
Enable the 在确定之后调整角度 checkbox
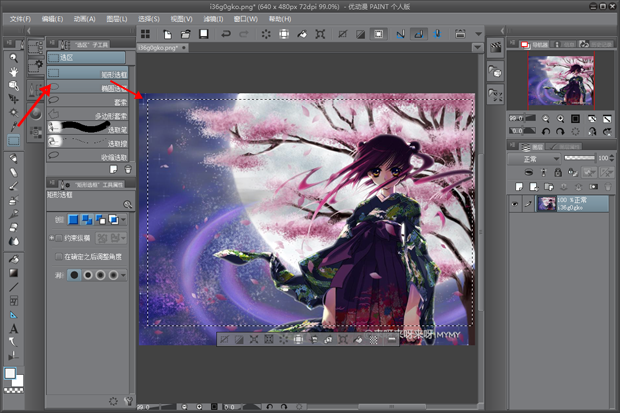[59, 257]
